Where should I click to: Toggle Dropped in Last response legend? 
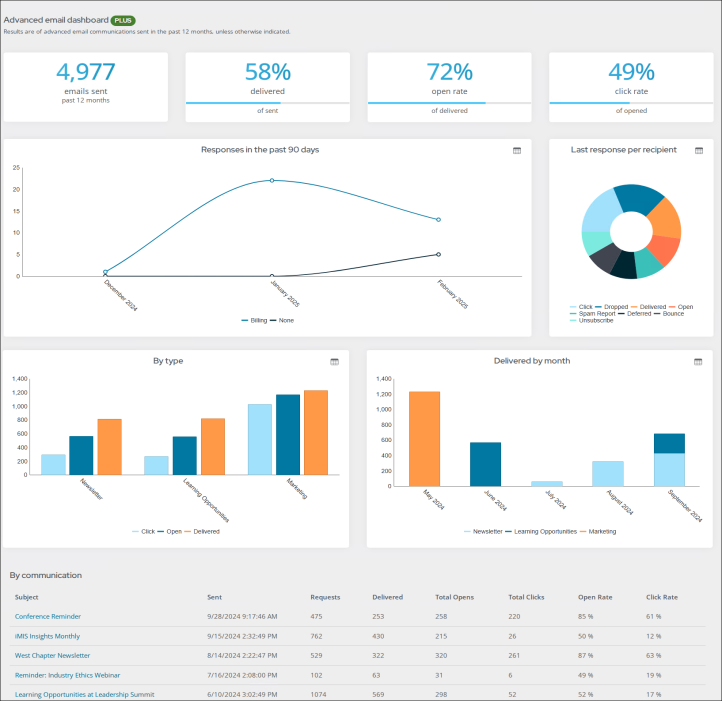[611, 307]
